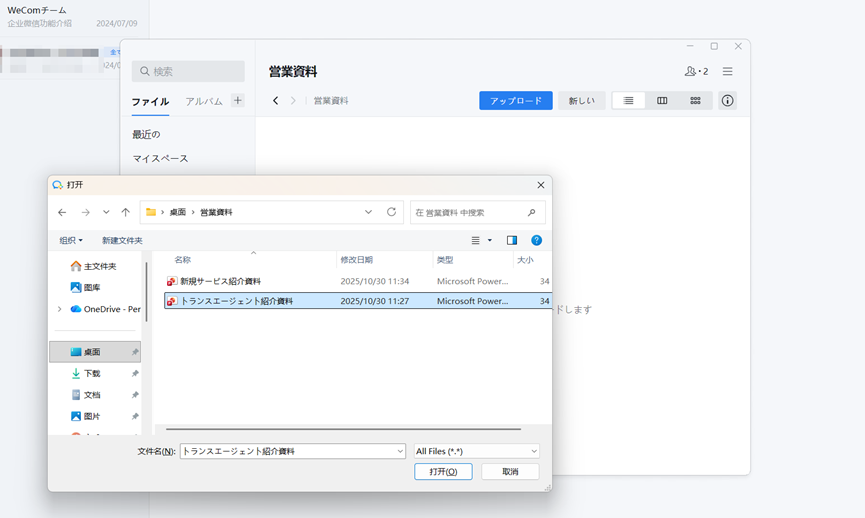Open the 组织 dropdown menu

[x=71, y=241]
